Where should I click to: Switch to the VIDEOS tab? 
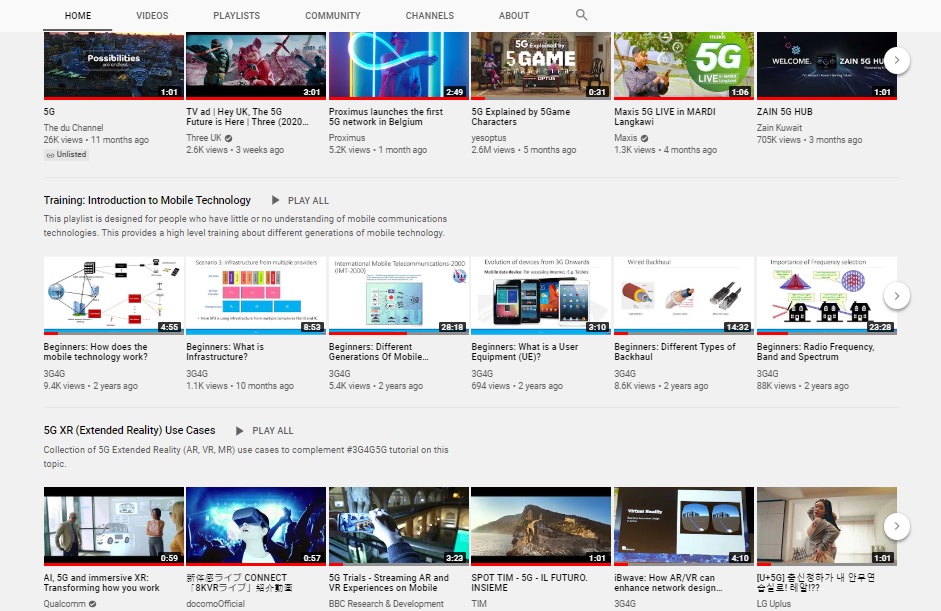(152, 16)
